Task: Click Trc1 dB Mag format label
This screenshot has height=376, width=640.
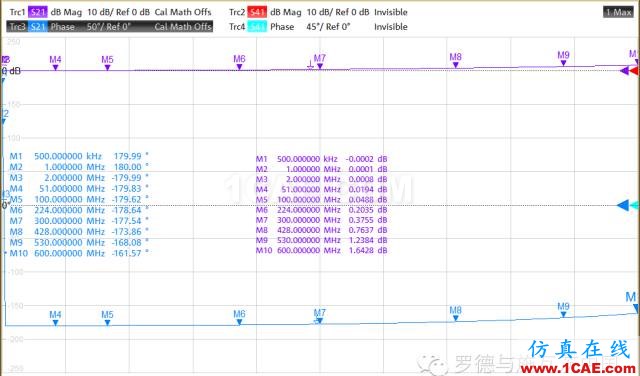Action: click(x=66, y=12)
